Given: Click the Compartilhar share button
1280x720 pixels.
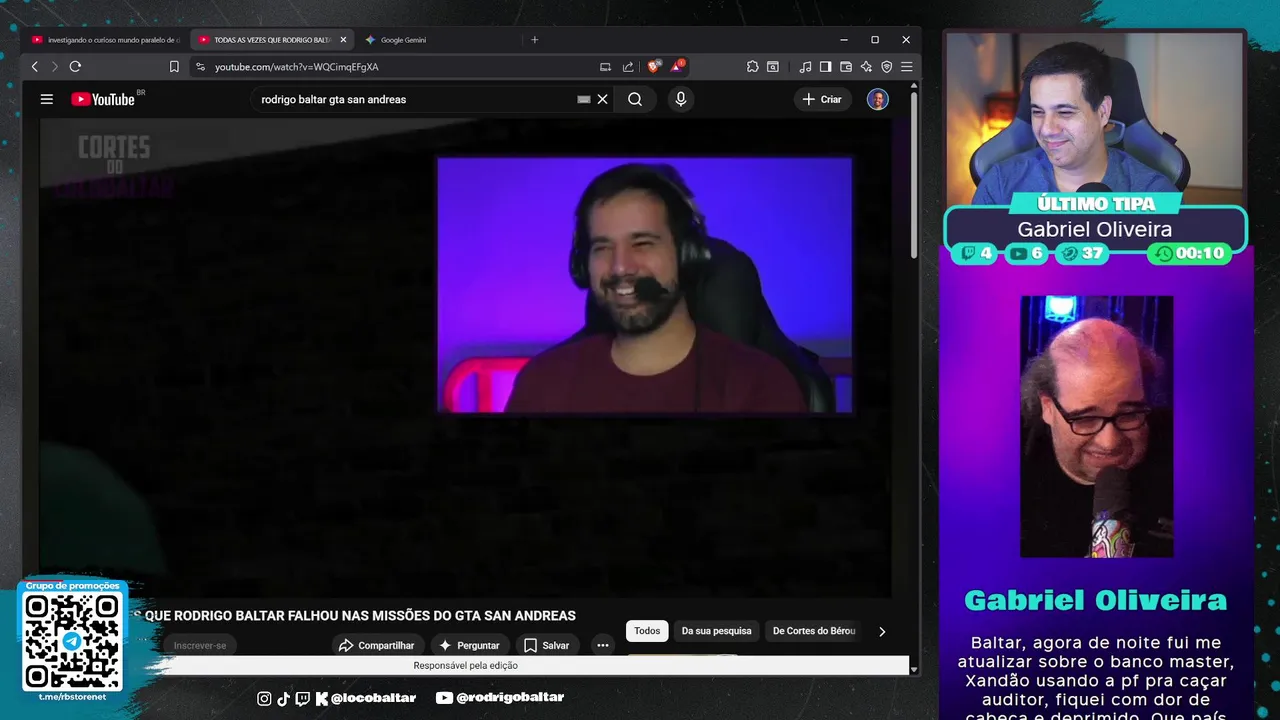Looking at the screenshot, I should coord(376,645).
